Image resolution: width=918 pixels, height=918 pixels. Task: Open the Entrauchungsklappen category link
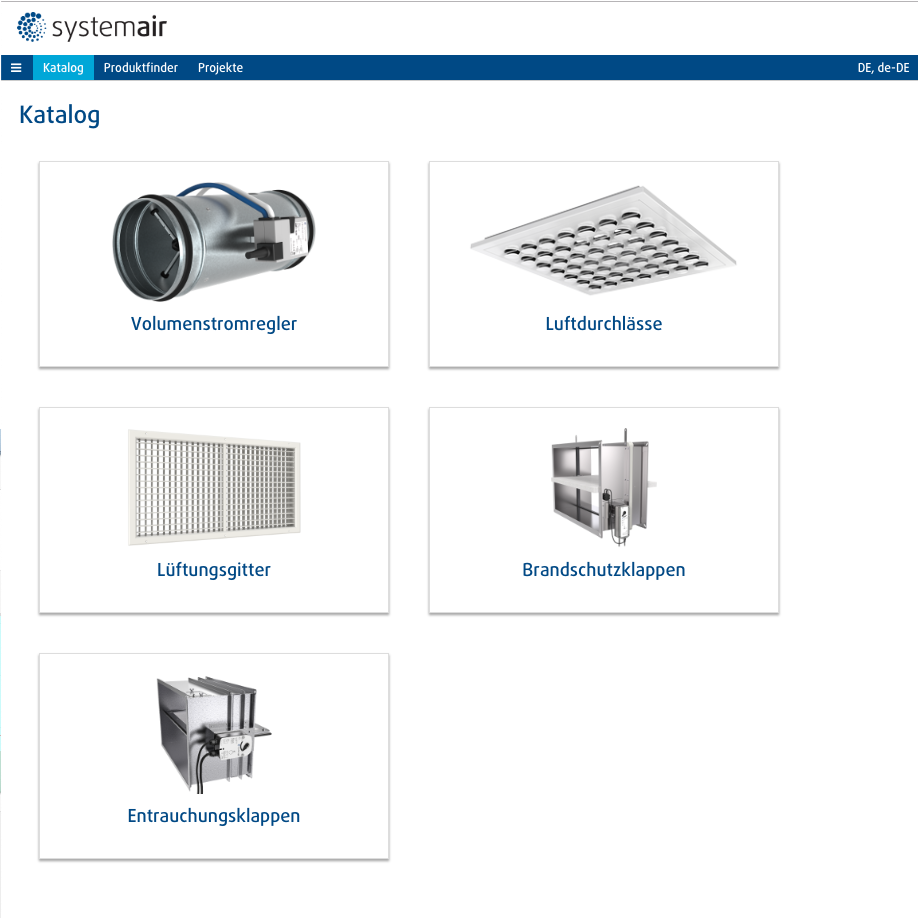coord(214,816)
